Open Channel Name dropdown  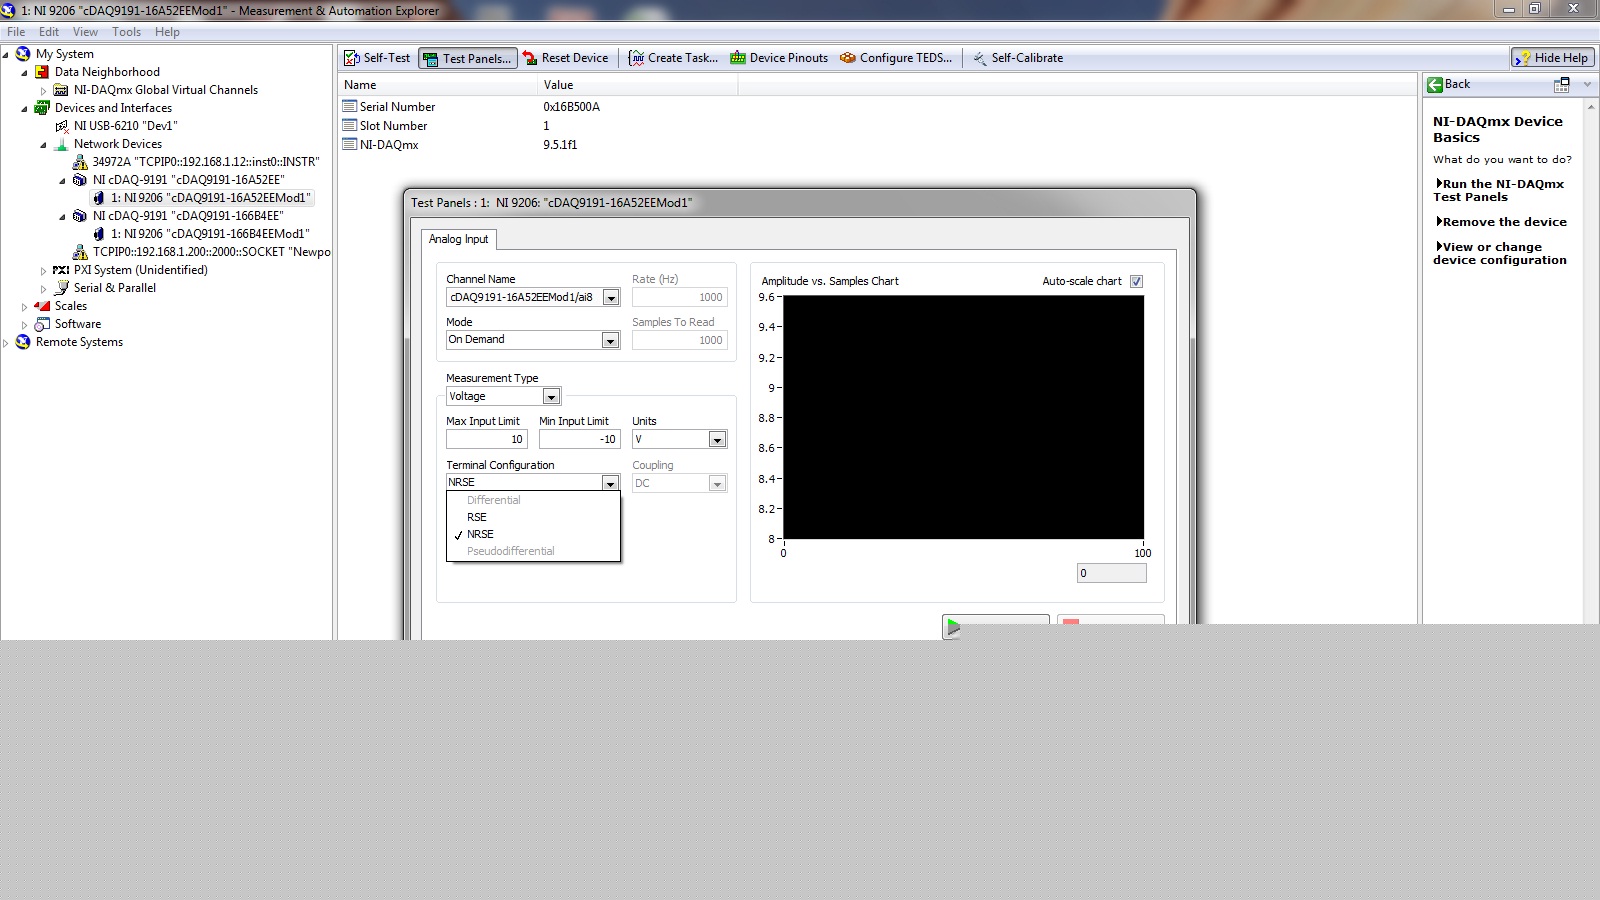click(611, 298)
